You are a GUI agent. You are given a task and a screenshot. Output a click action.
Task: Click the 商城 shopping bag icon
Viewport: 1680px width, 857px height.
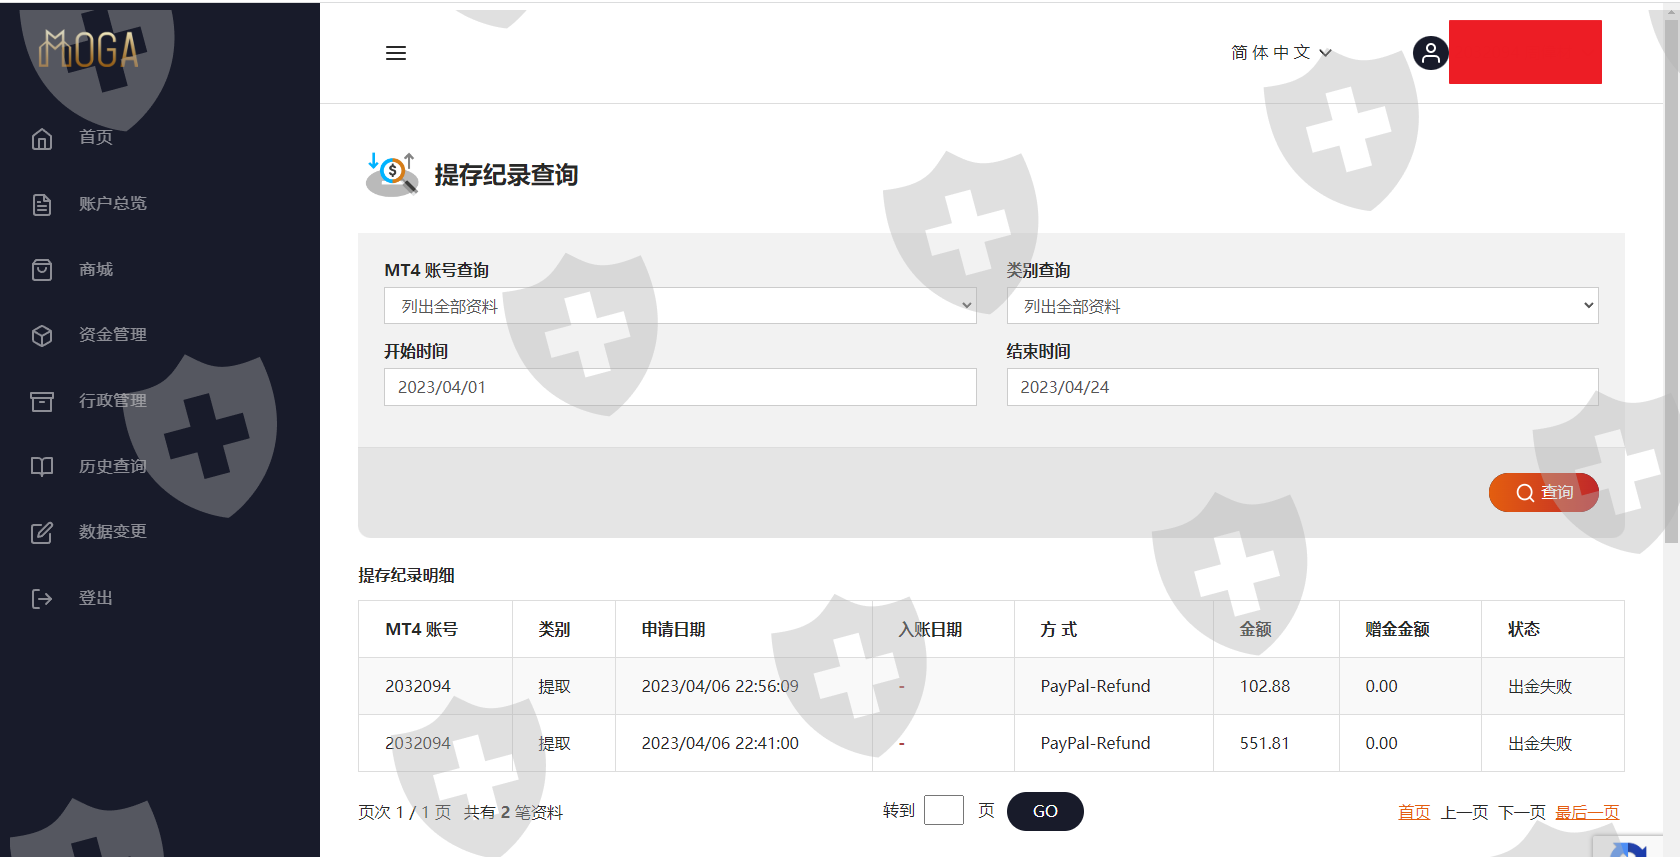(x=42, y=270)
